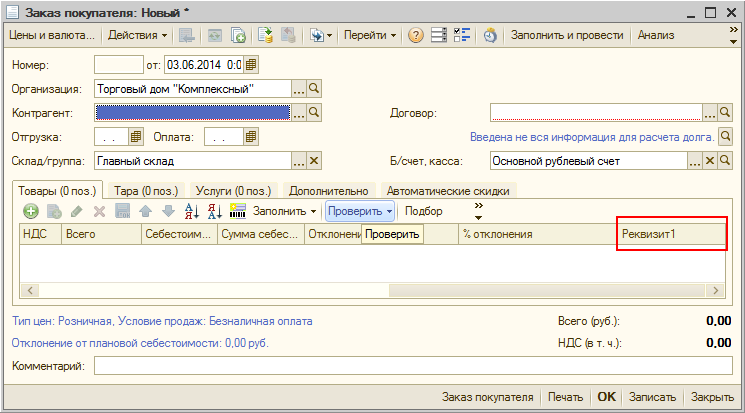
Task: Move row down with arrow icon
Action: point(168,211)
